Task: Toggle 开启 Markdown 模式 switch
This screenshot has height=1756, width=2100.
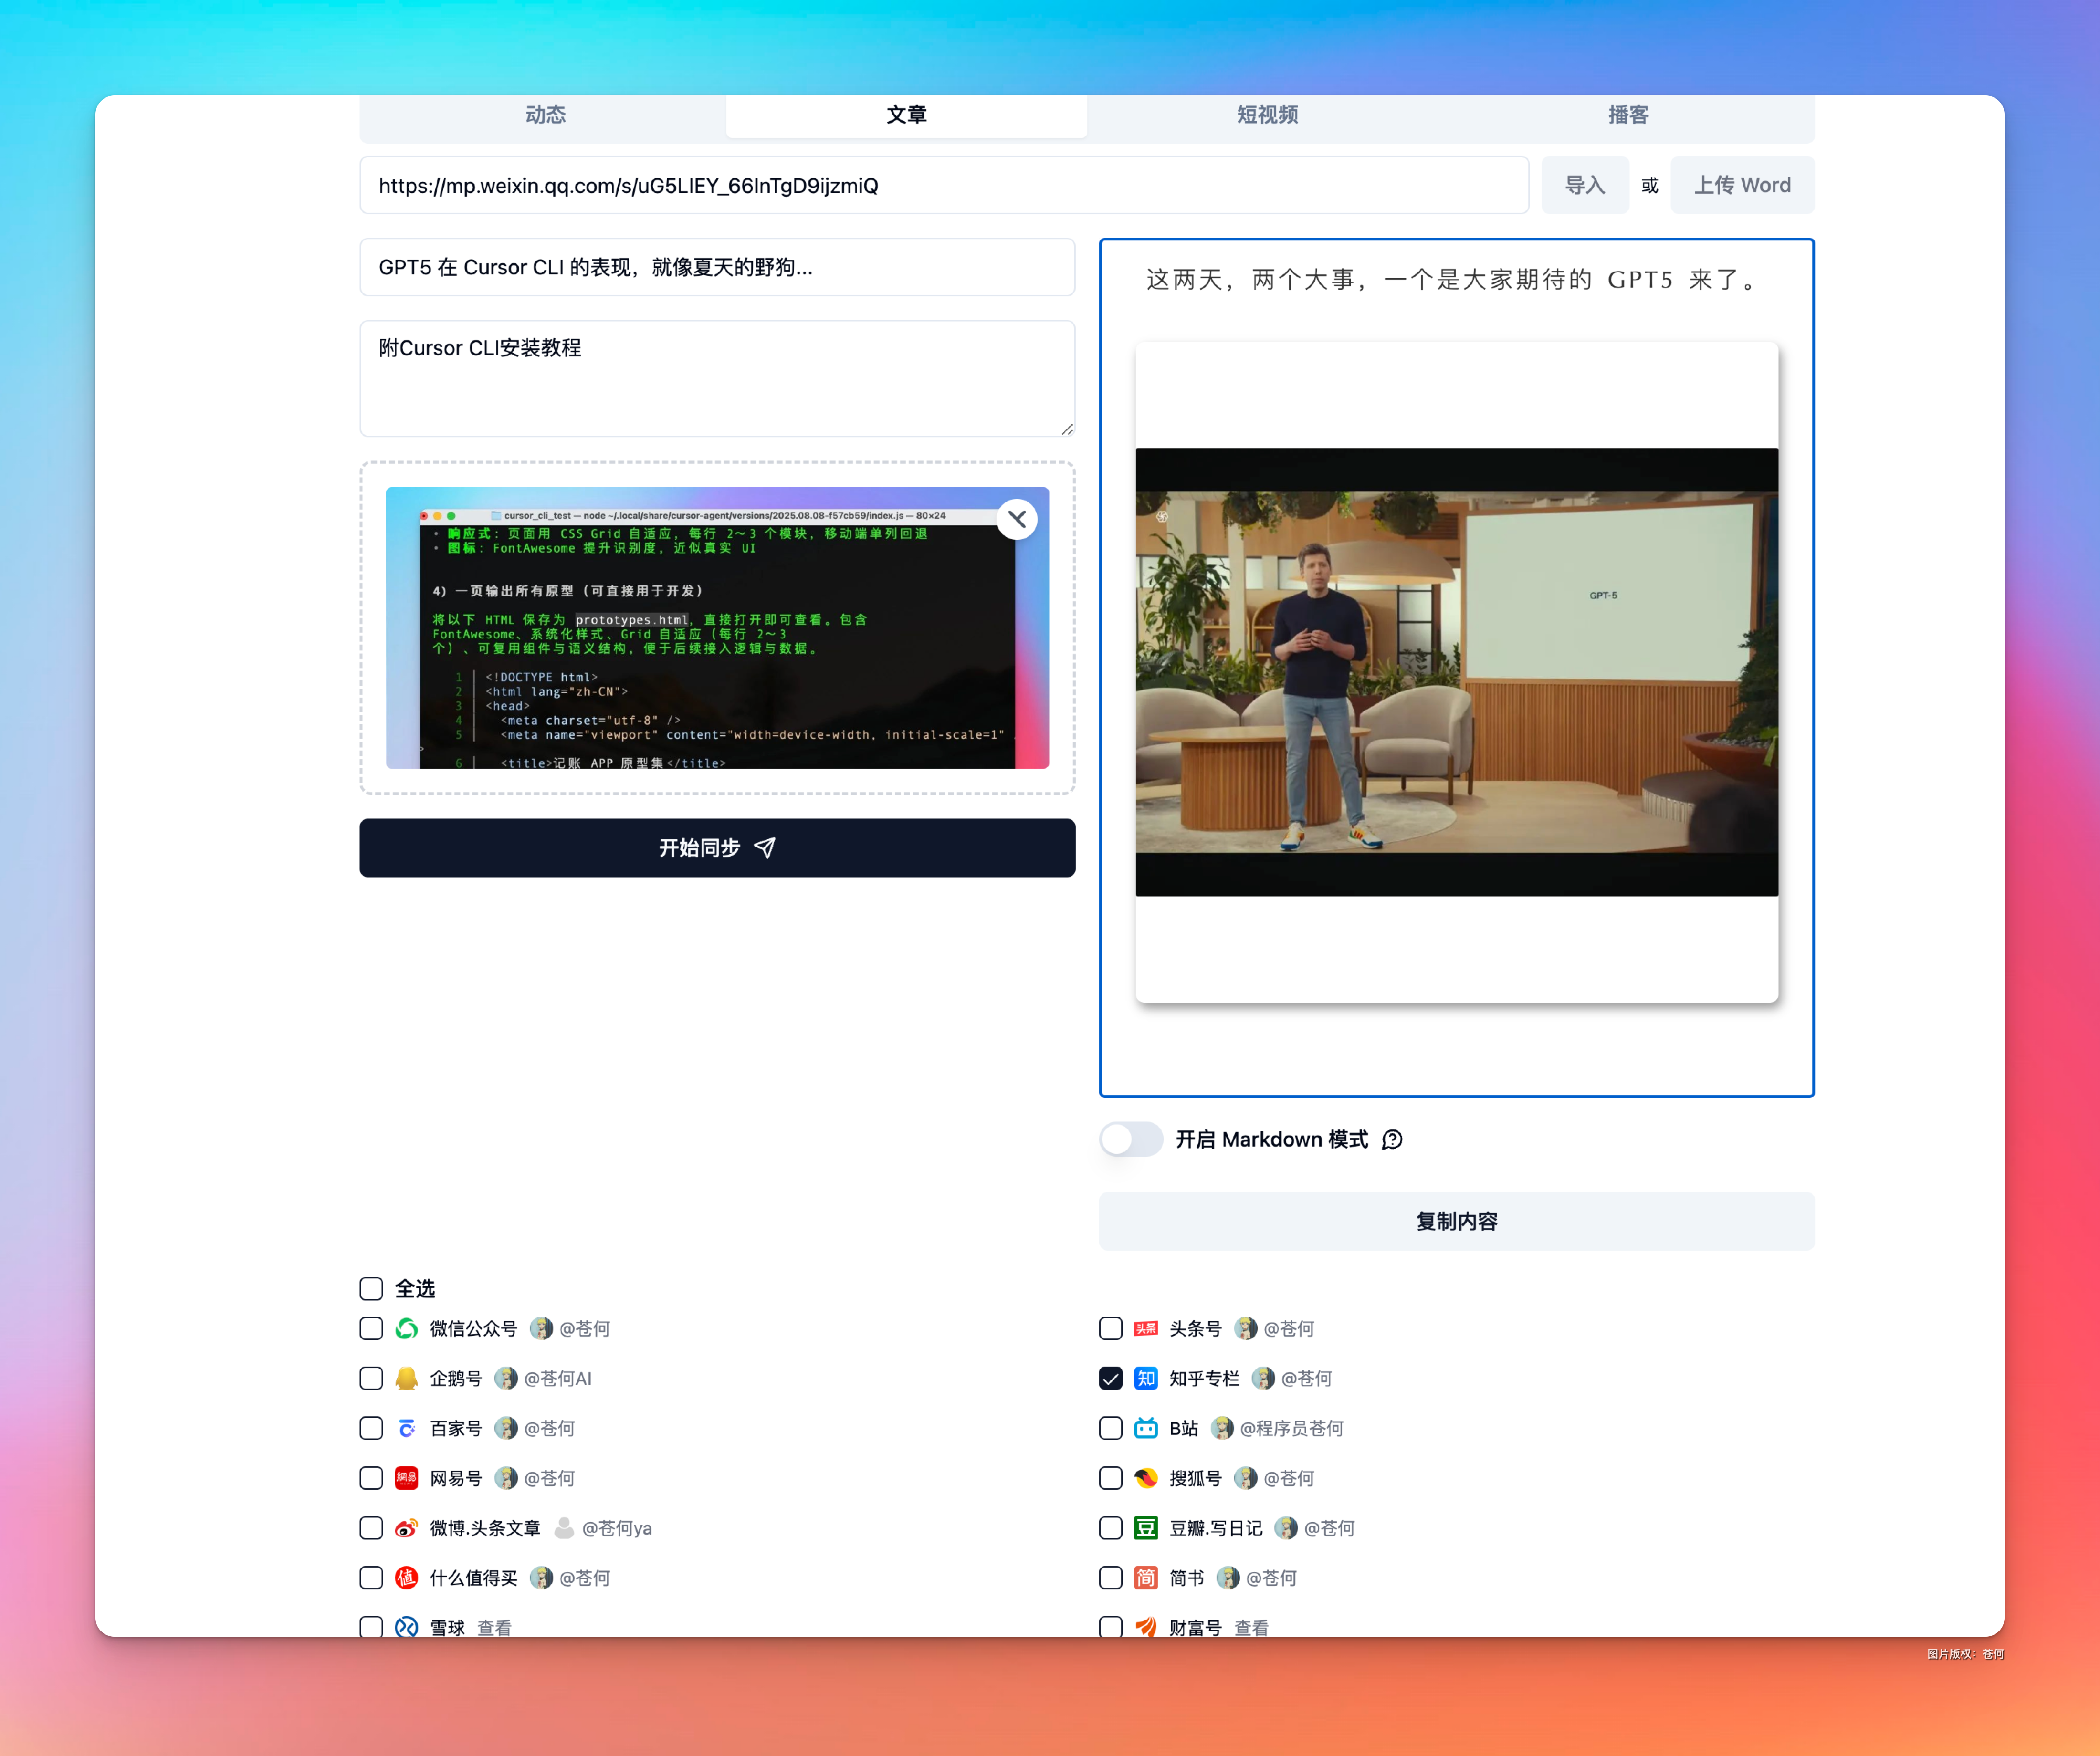Action: (1131, 1139)
